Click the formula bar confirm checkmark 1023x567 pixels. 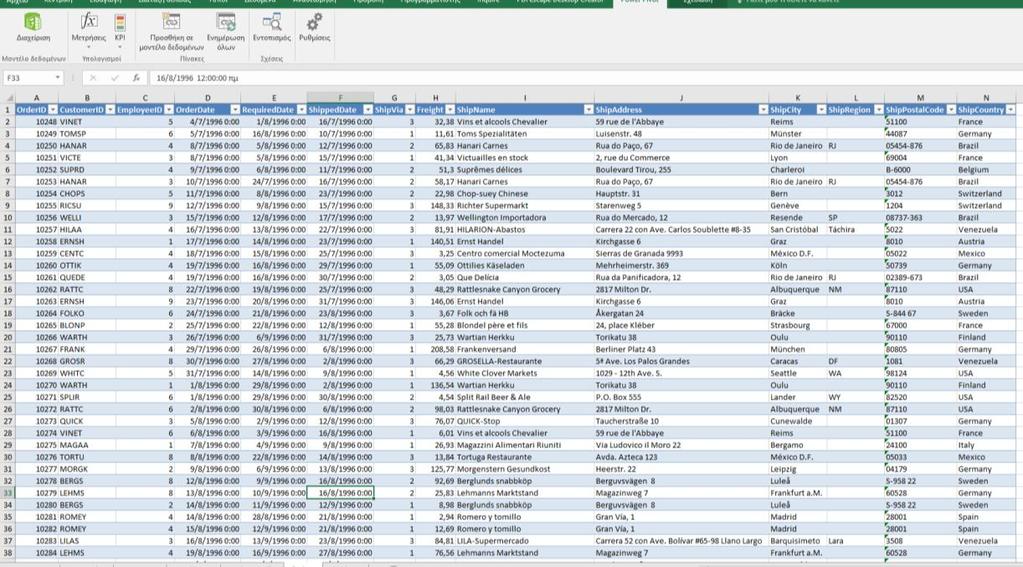(x=115, y=78)
